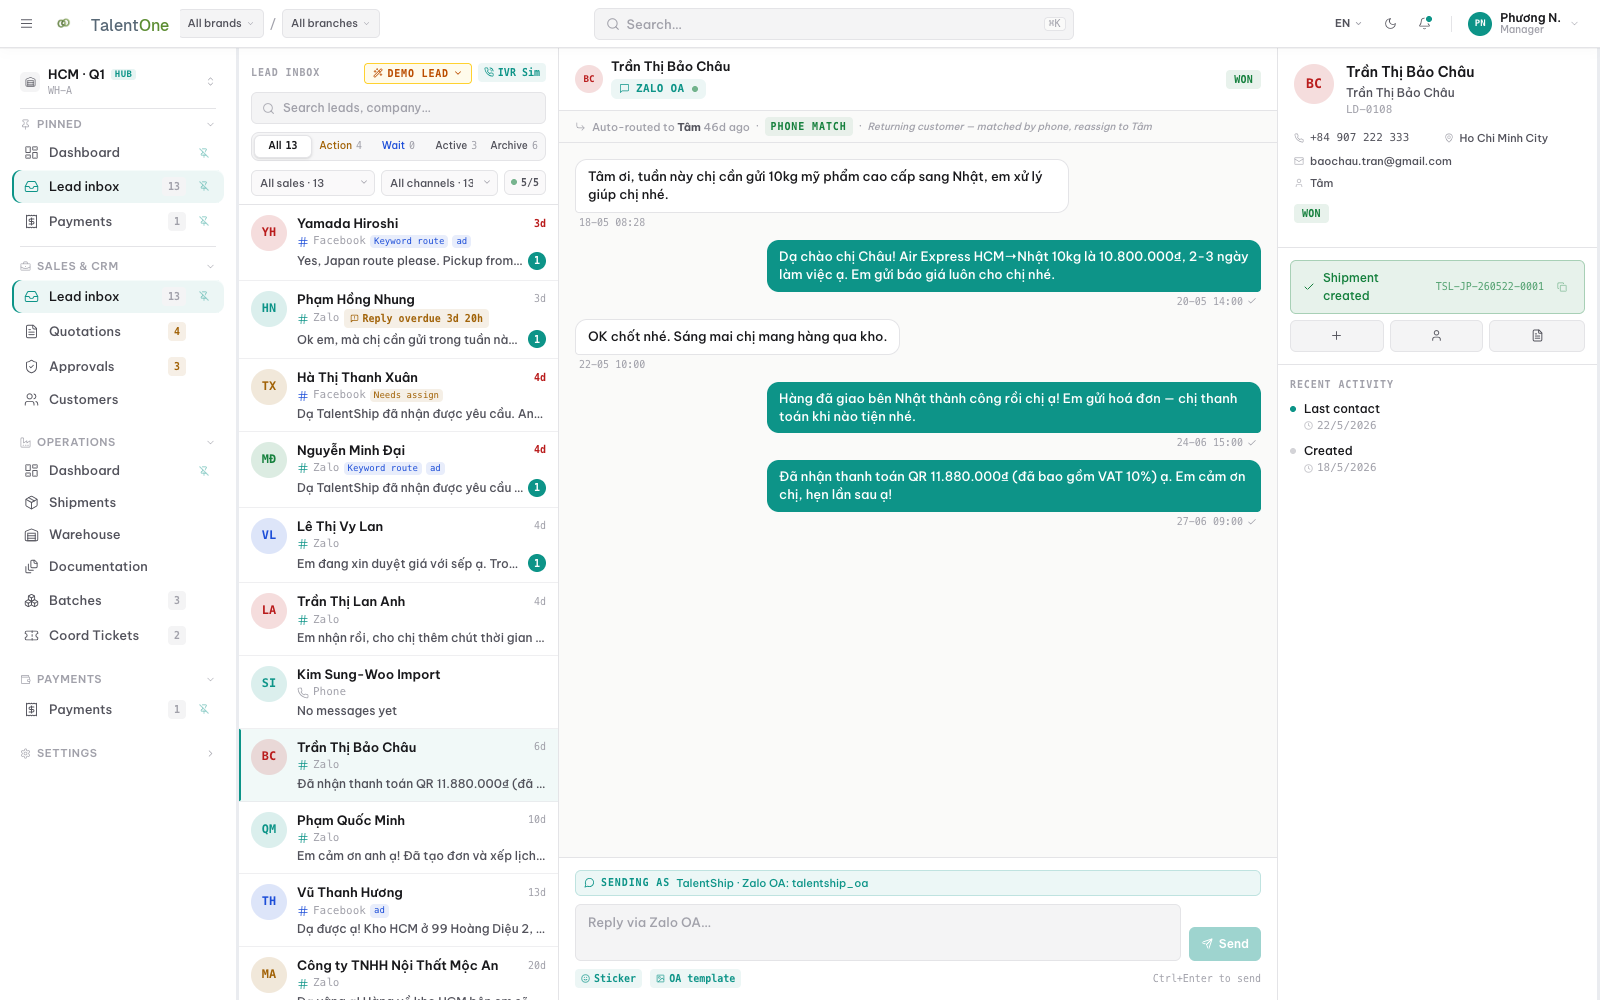Open notifications via the bell icon
Screen dimensions: 1600x1000
(1425, 24)
